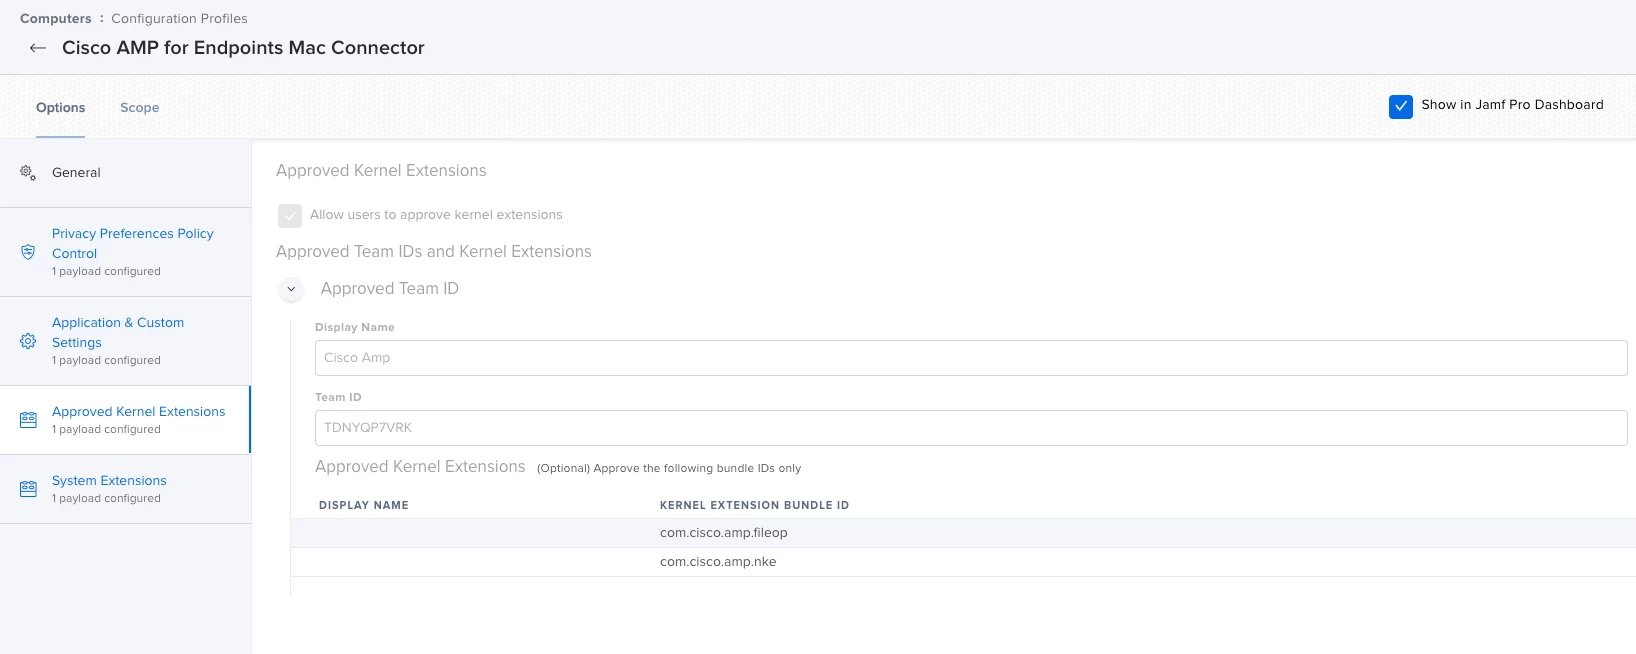
Task: Open Application & Custom Settings payload
Action: [125, 341]
